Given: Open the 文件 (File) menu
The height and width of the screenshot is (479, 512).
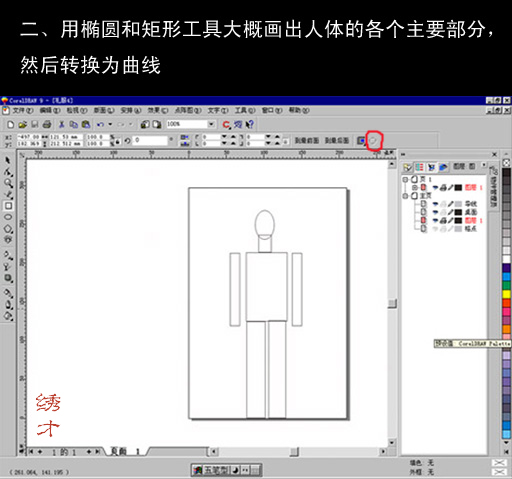Looking at the screenshot, I should coord(23,110).
